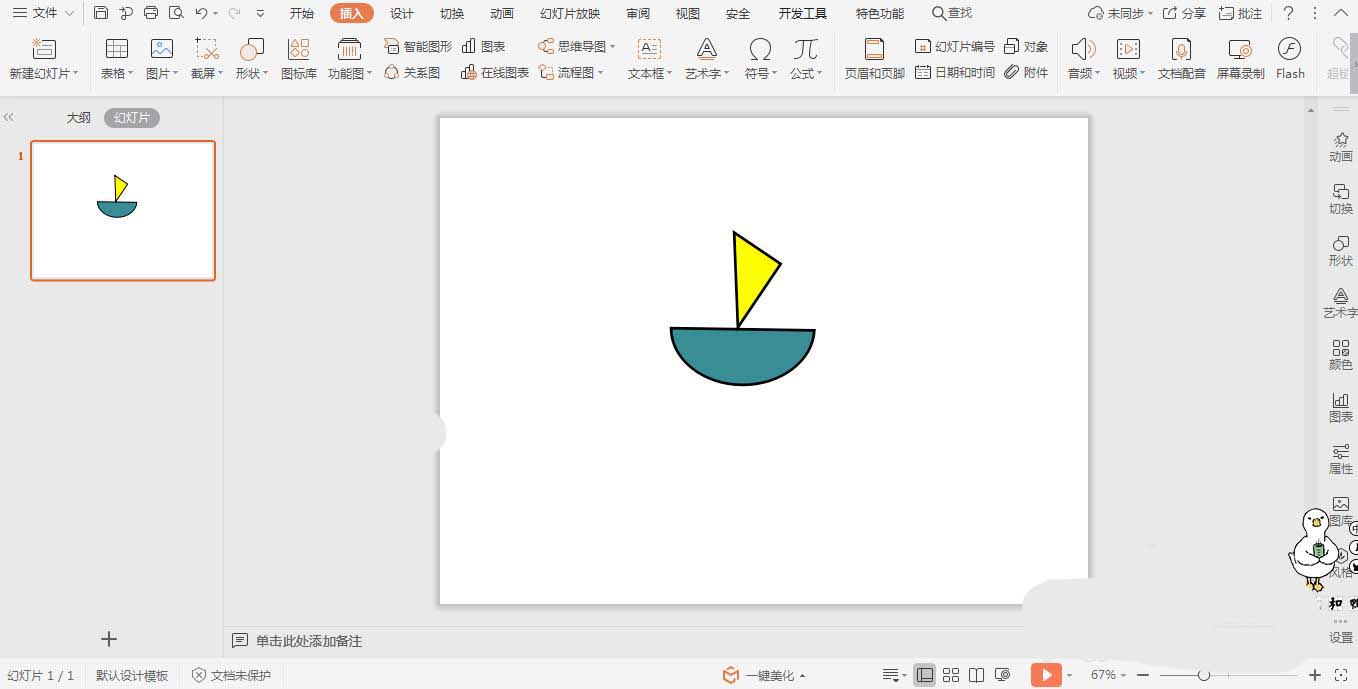1358x689 pixels.
Task: Open the 动画 animation side panel
Action: pyautogui.click(x=1340, y=146)
